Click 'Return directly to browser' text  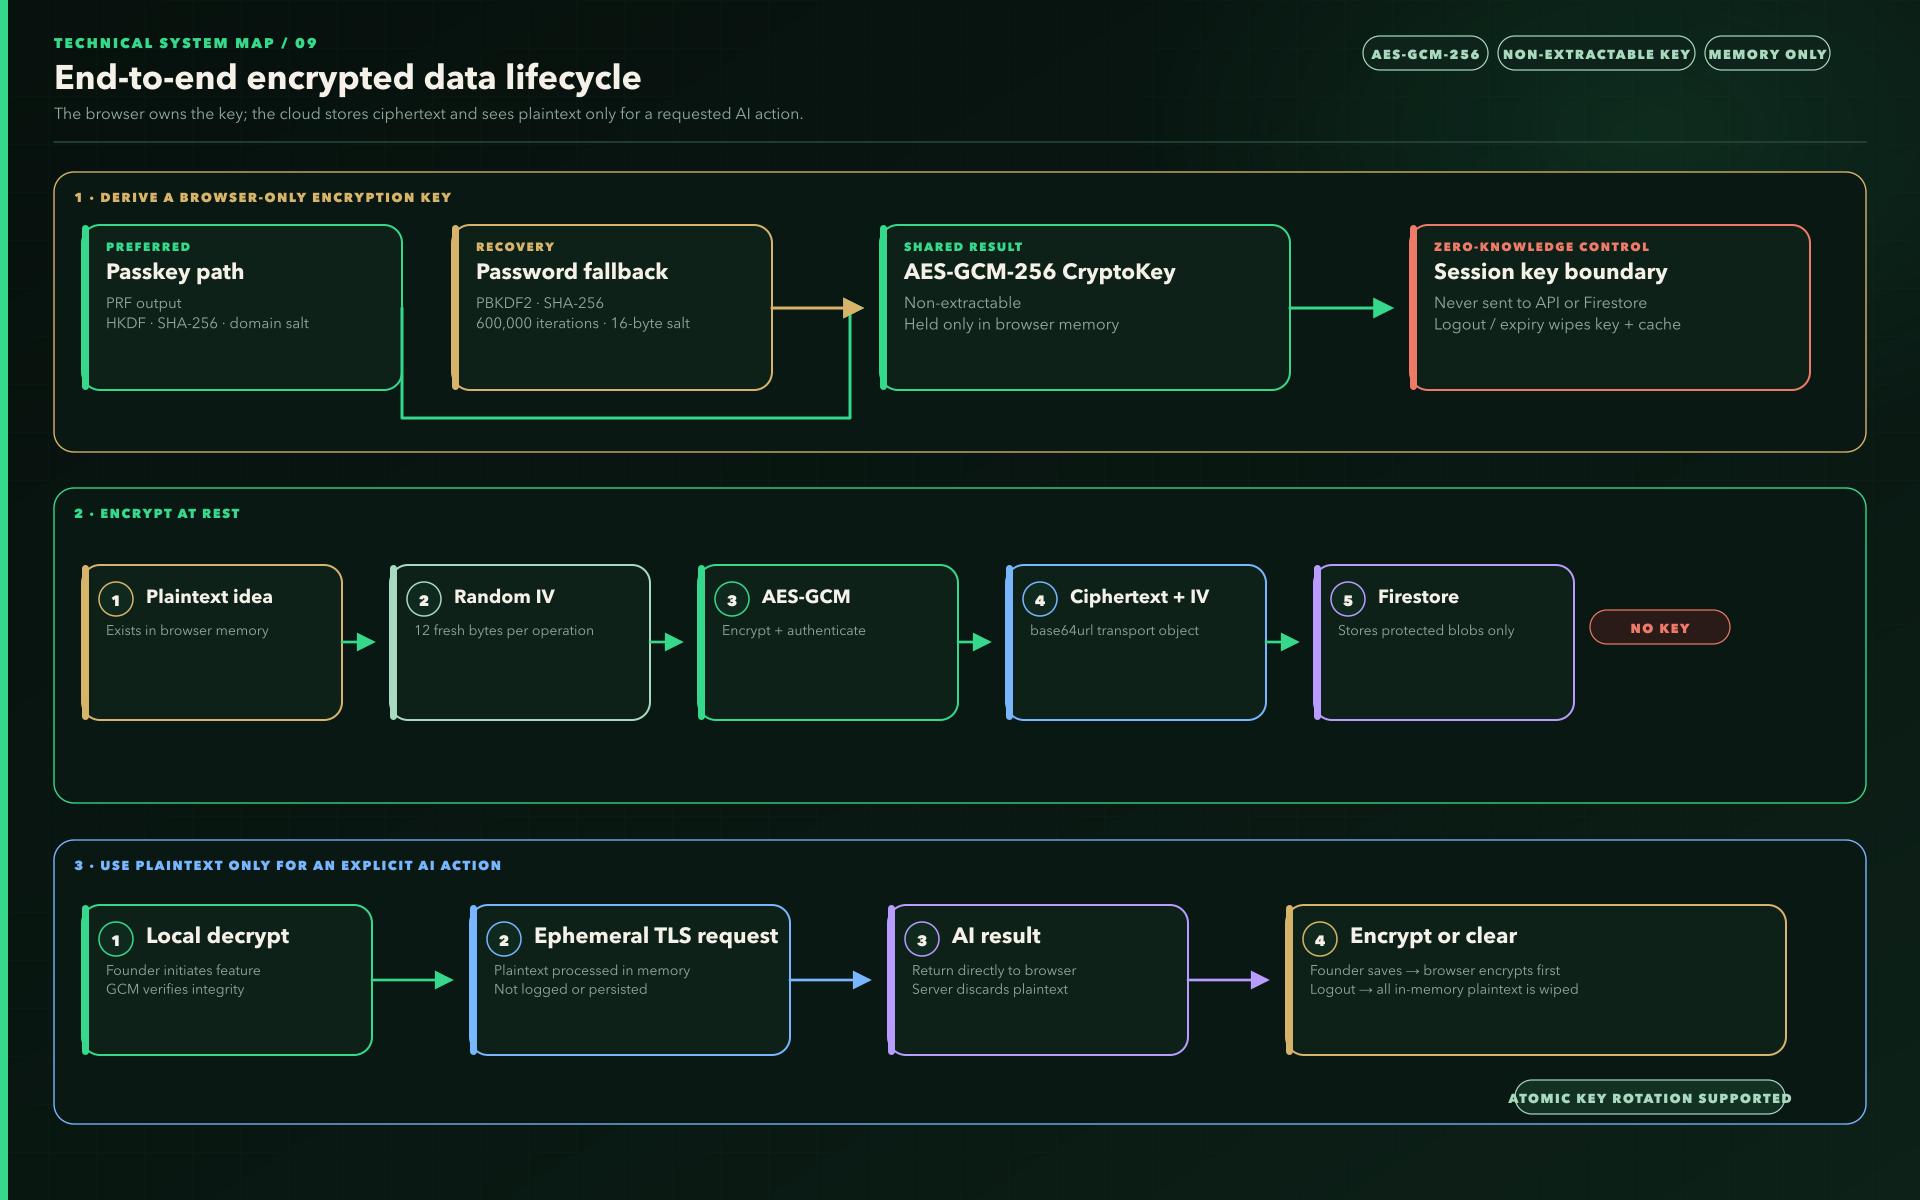pos(994,970)
